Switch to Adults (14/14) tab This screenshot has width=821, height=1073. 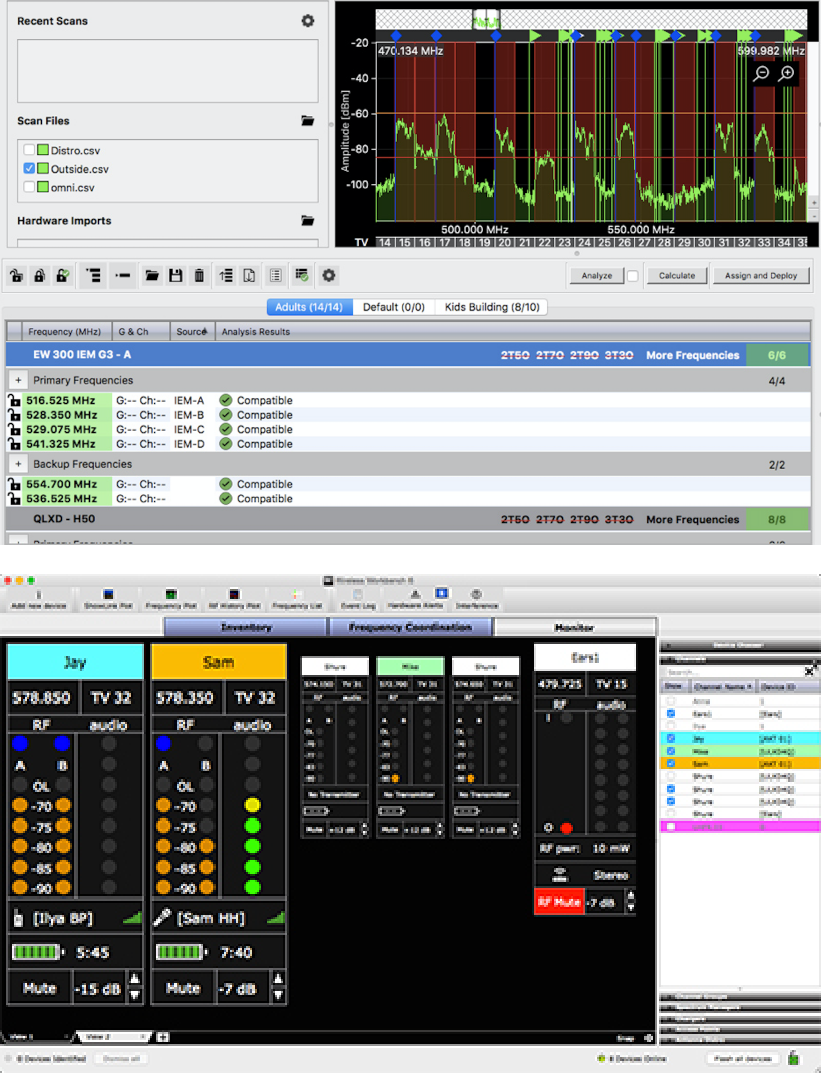pos(309,307)
